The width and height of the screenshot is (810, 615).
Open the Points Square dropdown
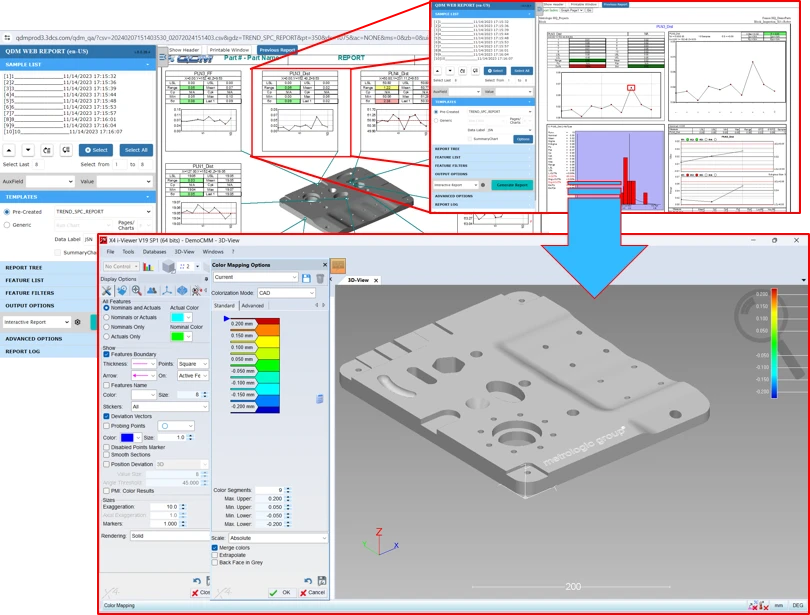193,364
